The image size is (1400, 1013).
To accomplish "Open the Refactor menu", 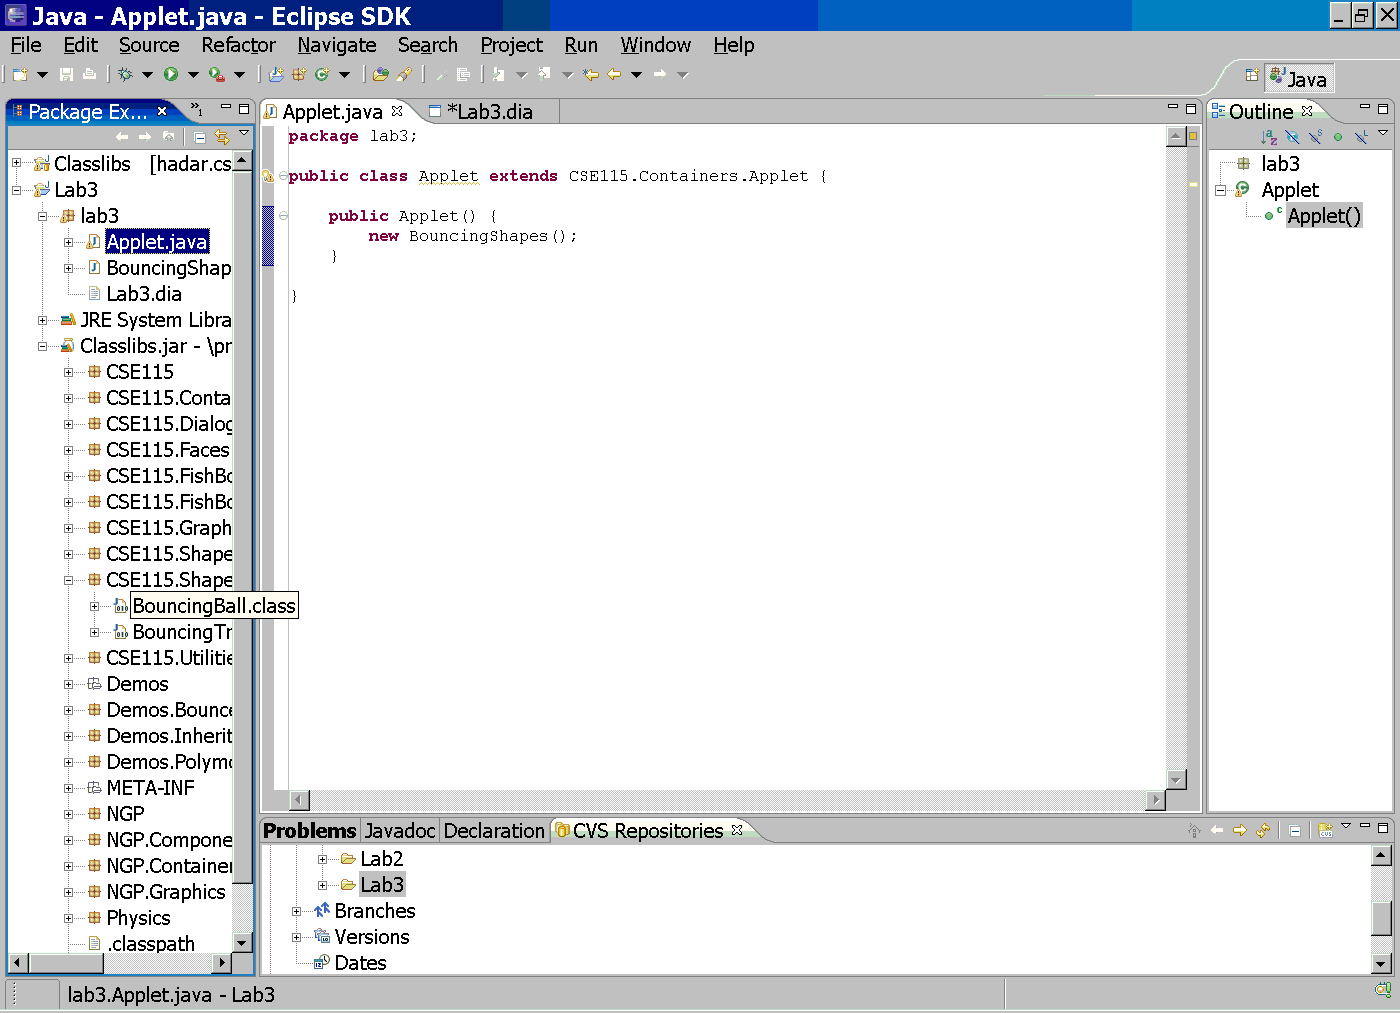I will coord(238,45).
